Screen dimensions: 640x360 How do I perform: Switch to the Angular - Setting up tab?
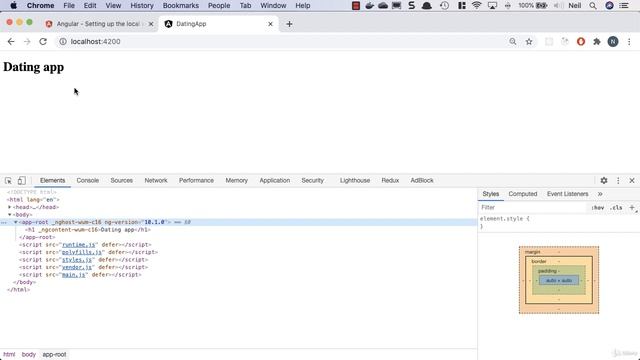pos(98,24)
